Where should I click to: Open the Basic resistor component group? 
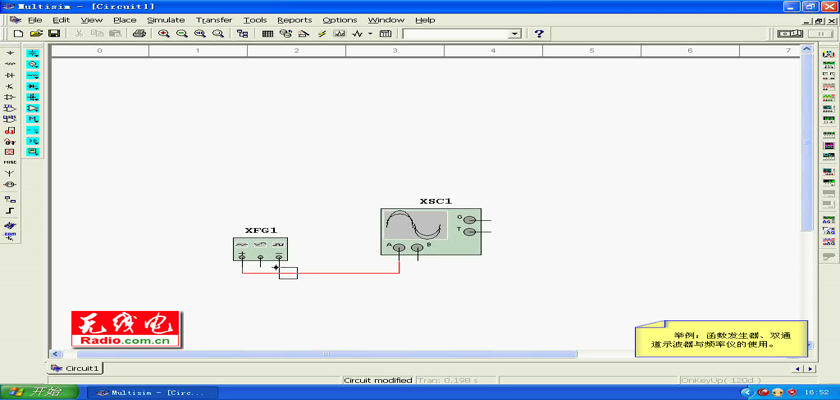coord(10,64)
